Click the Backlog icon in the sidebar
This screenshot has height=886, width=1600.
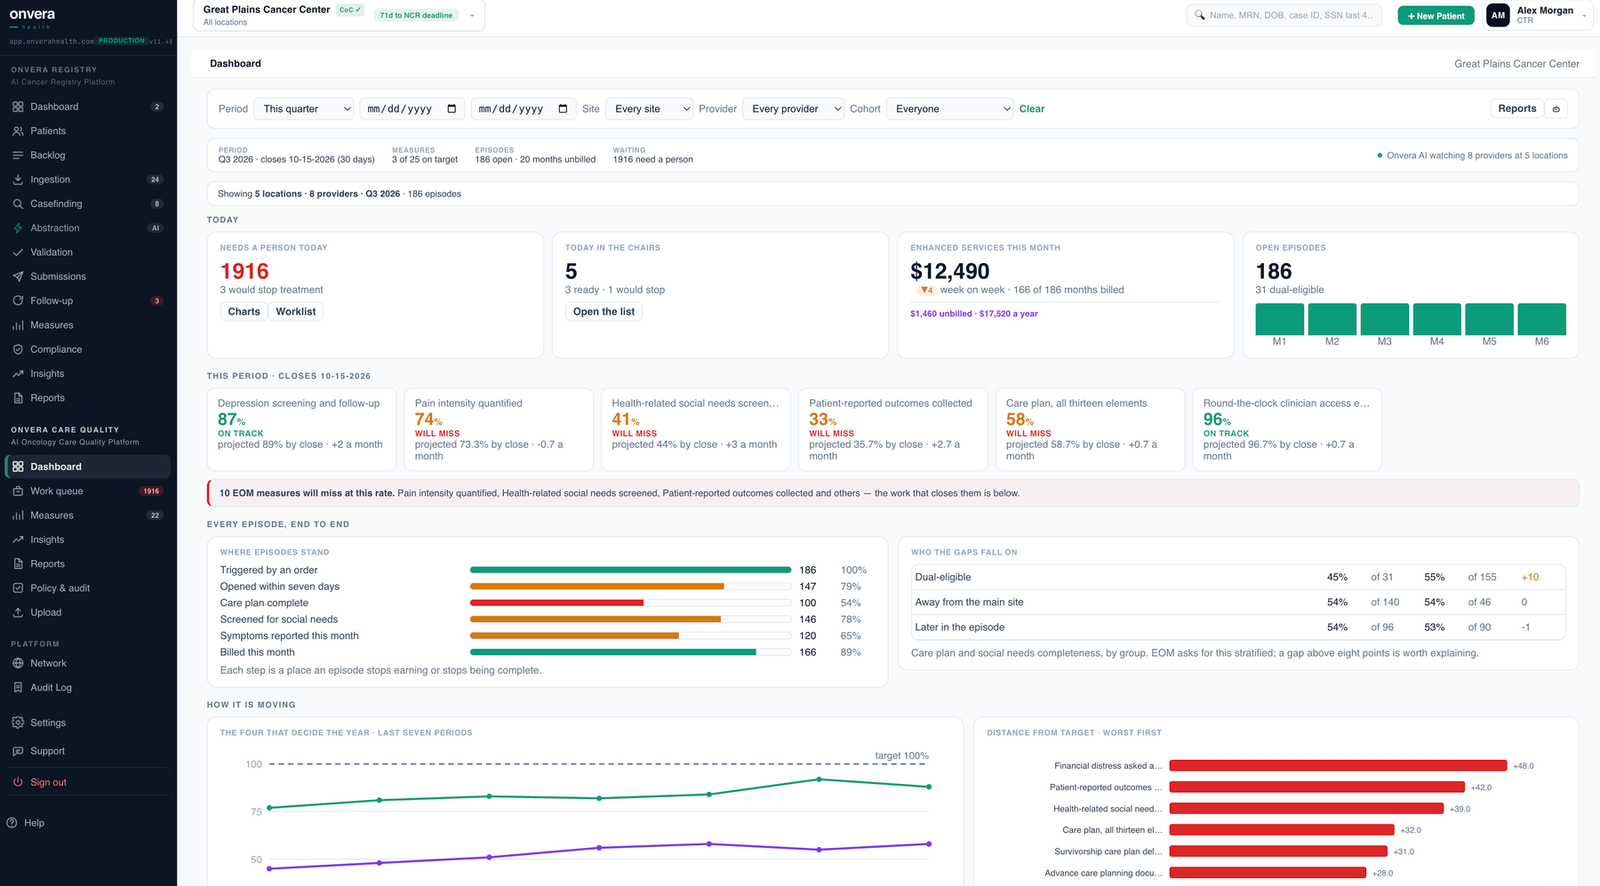pos(18,155)
